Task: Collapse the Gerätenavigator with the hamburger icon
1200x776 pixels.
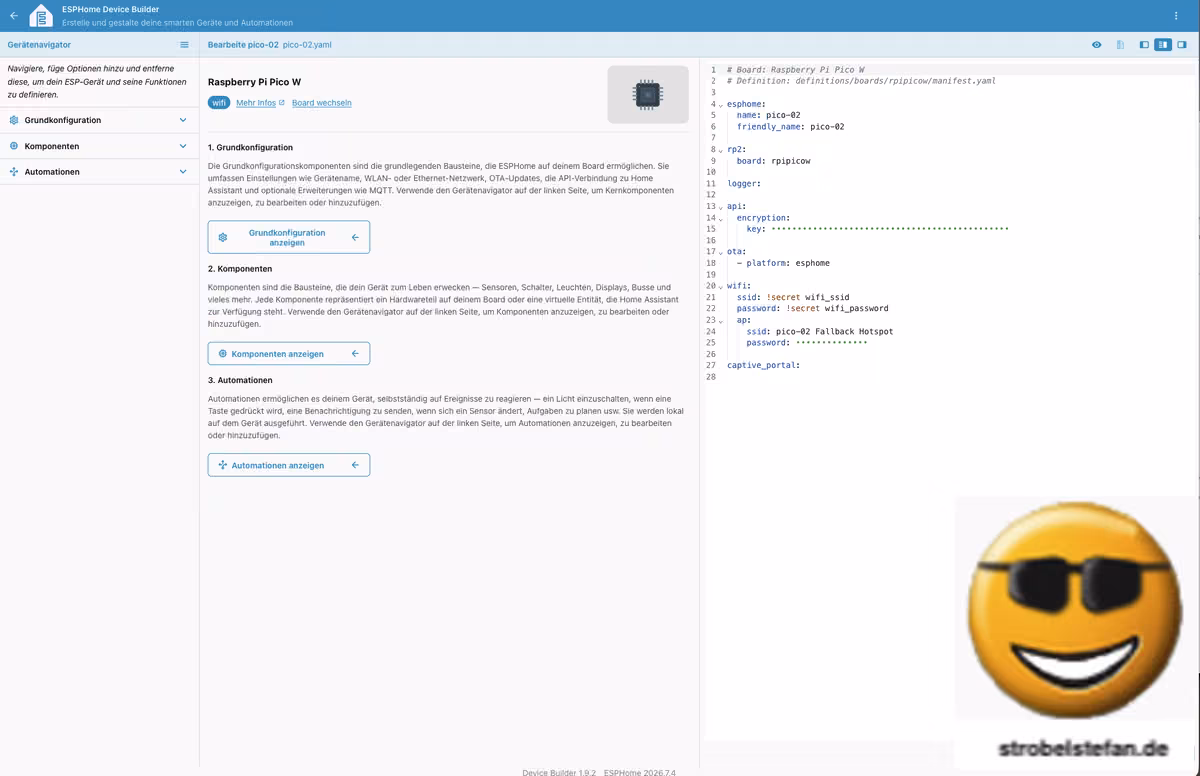Action: [184, 45]
